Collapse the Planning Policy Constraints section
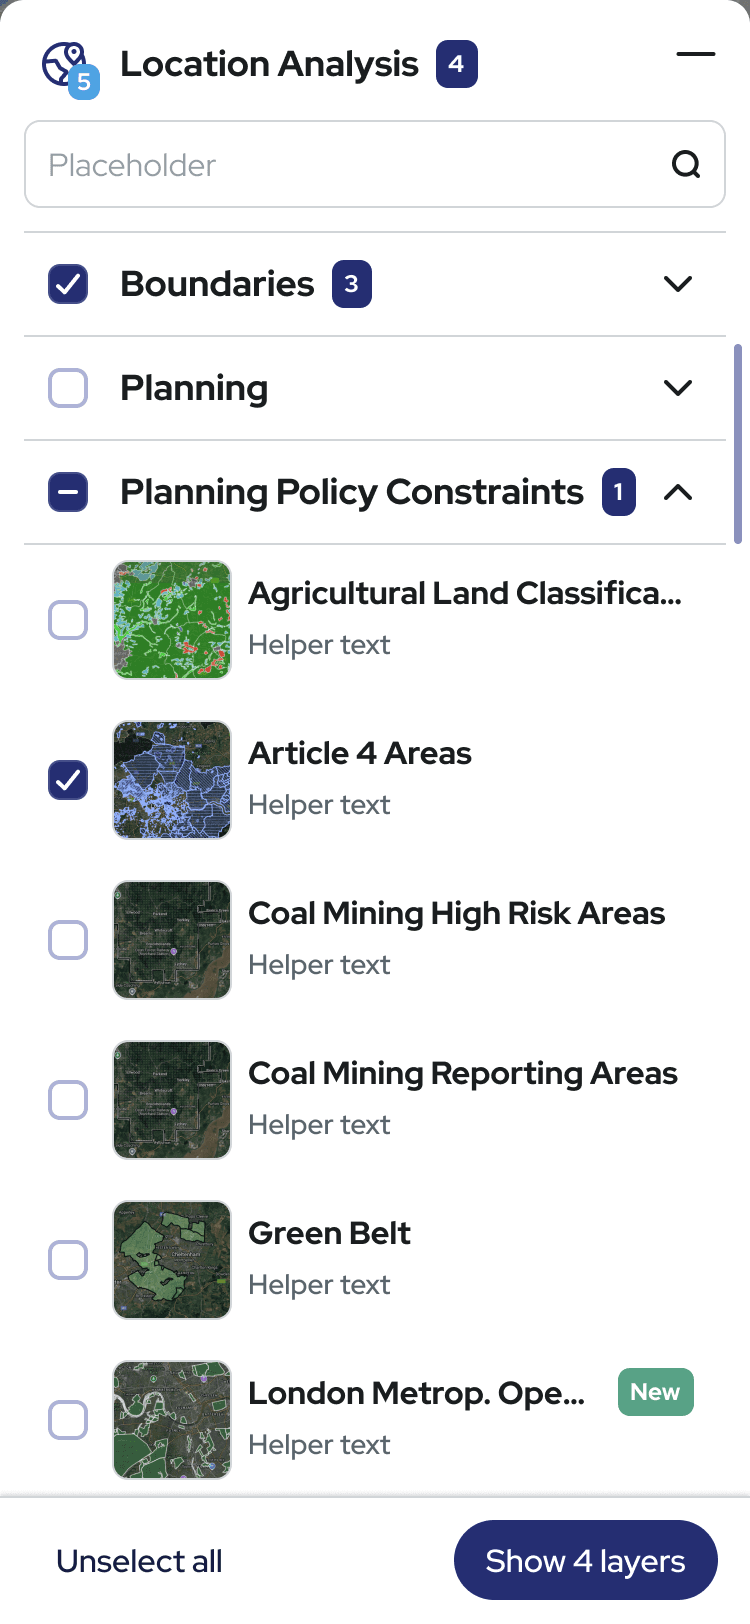The width and height of the screenshot is (750, 1624). [678, 492]
